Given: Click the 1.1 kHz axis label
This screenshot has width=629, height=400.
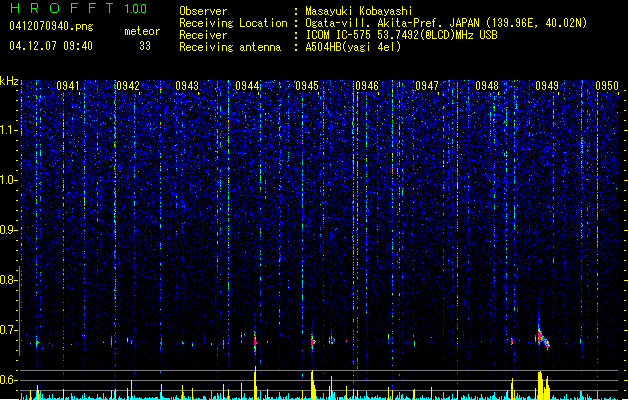Looking at the screenshot, I should coord(8,130).
